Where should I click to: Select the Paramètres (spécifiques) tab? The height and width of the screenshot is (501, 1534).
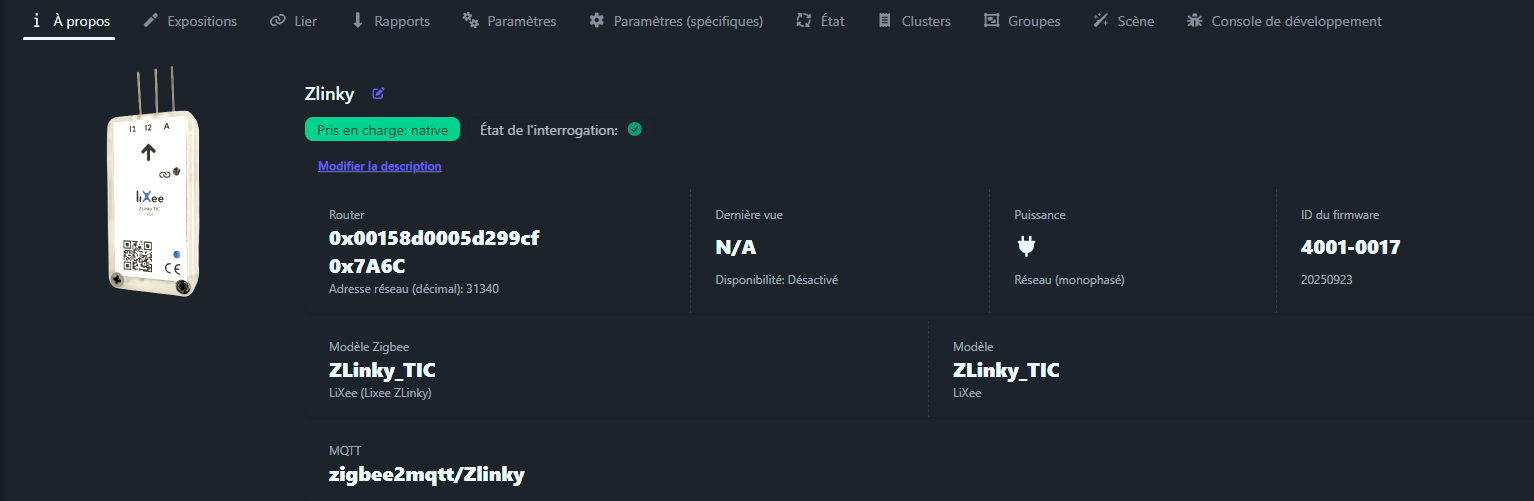(x=676, y=21)
